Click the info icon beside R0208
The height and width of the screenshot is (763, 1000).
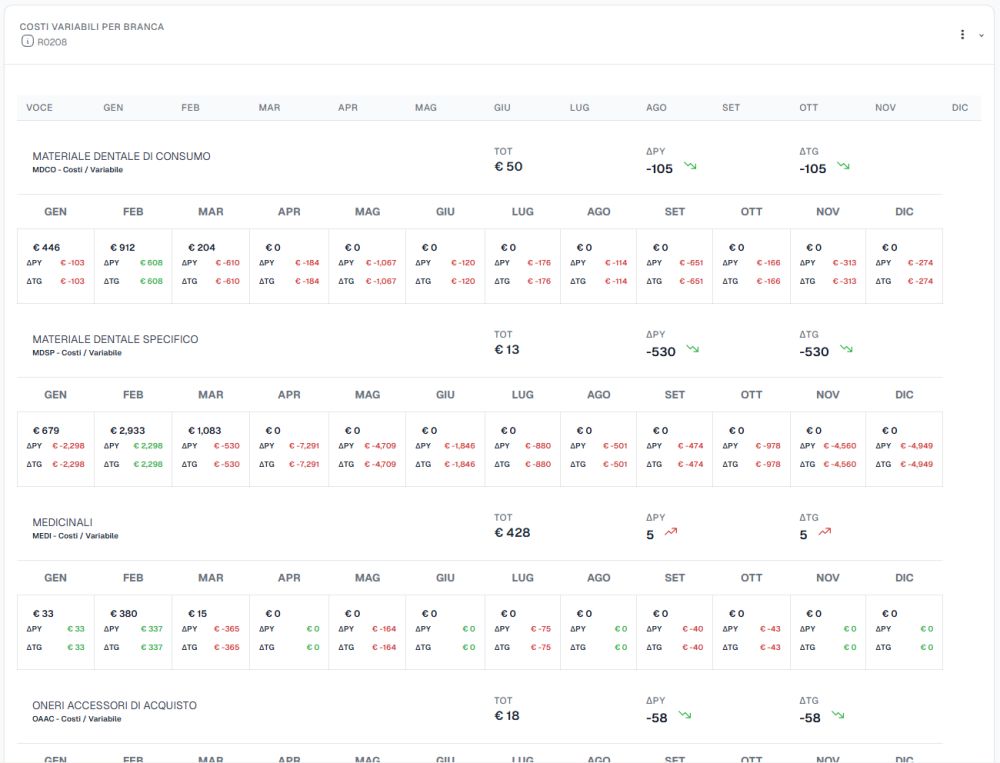(27, 41)
